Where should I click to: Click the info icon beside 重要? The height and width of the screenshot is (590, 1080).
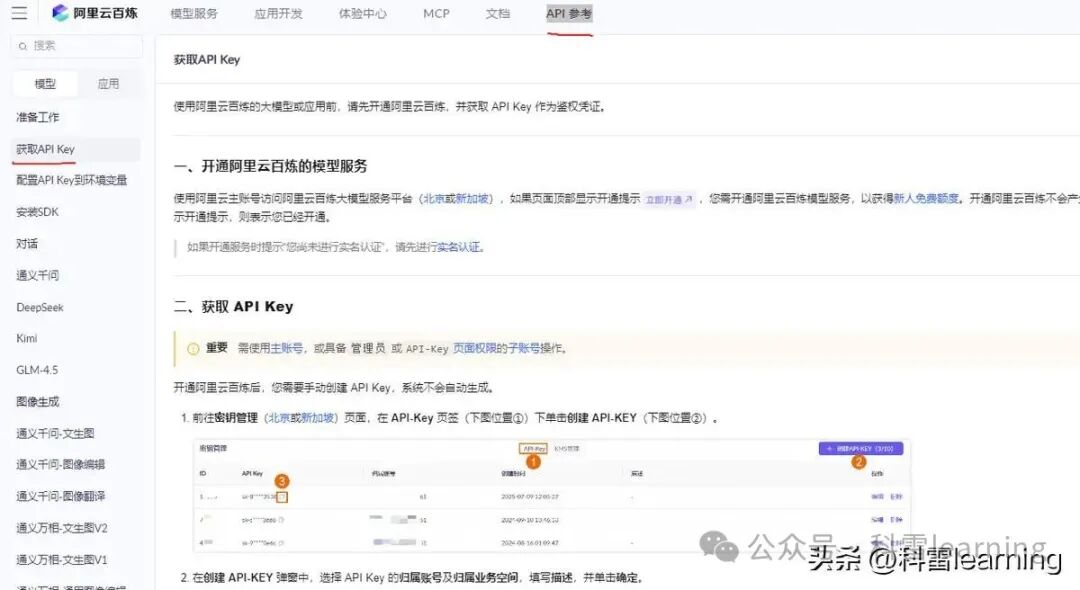[x=194, y=348]
